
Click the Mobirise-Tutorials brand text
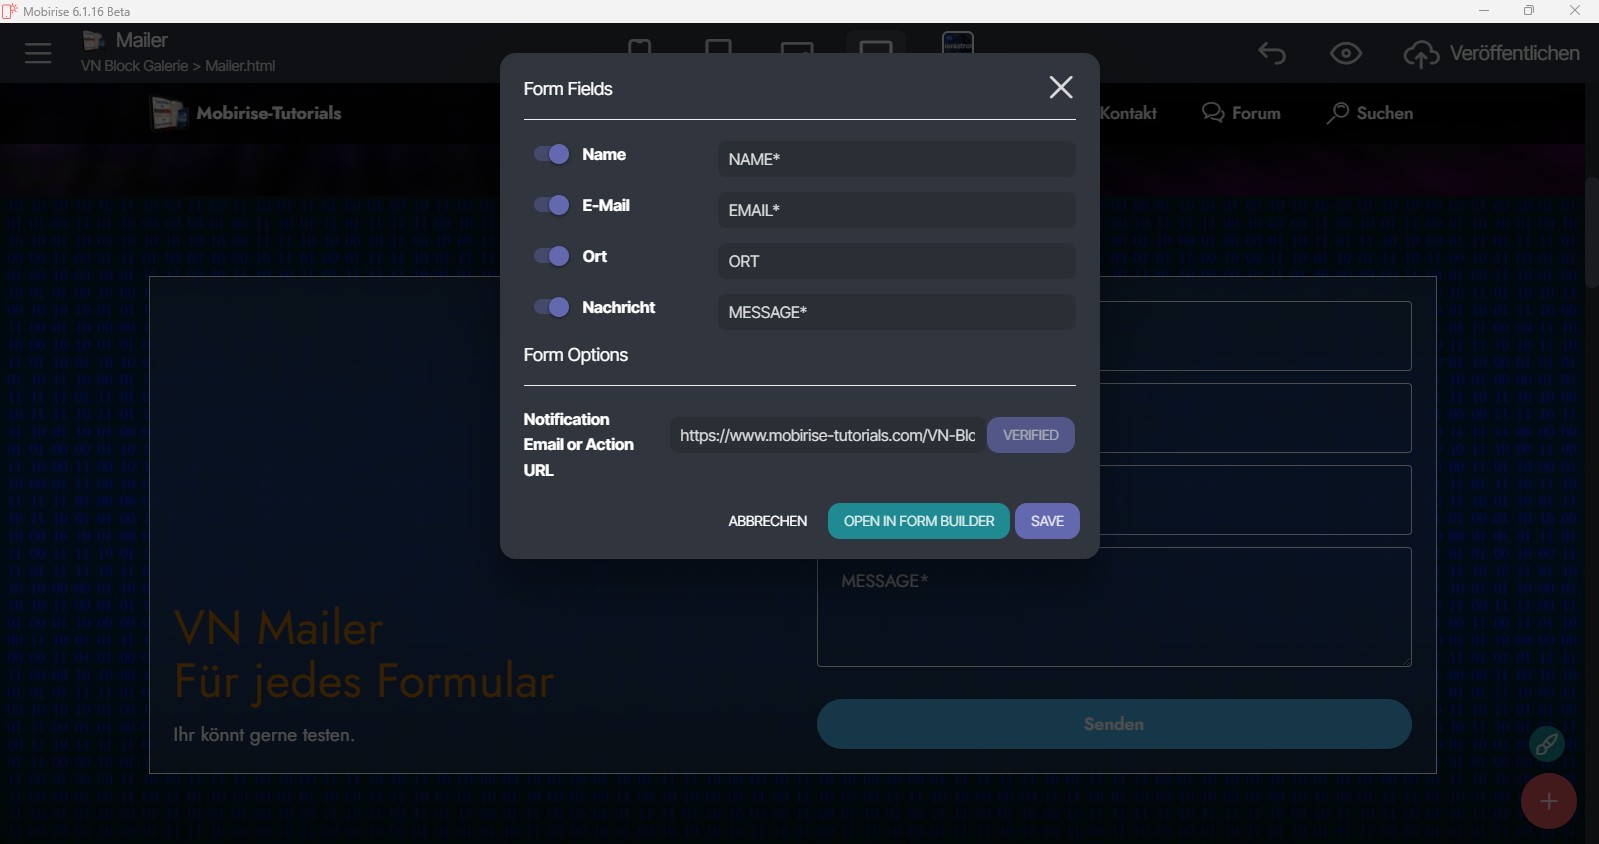click(x=269, y=113)
